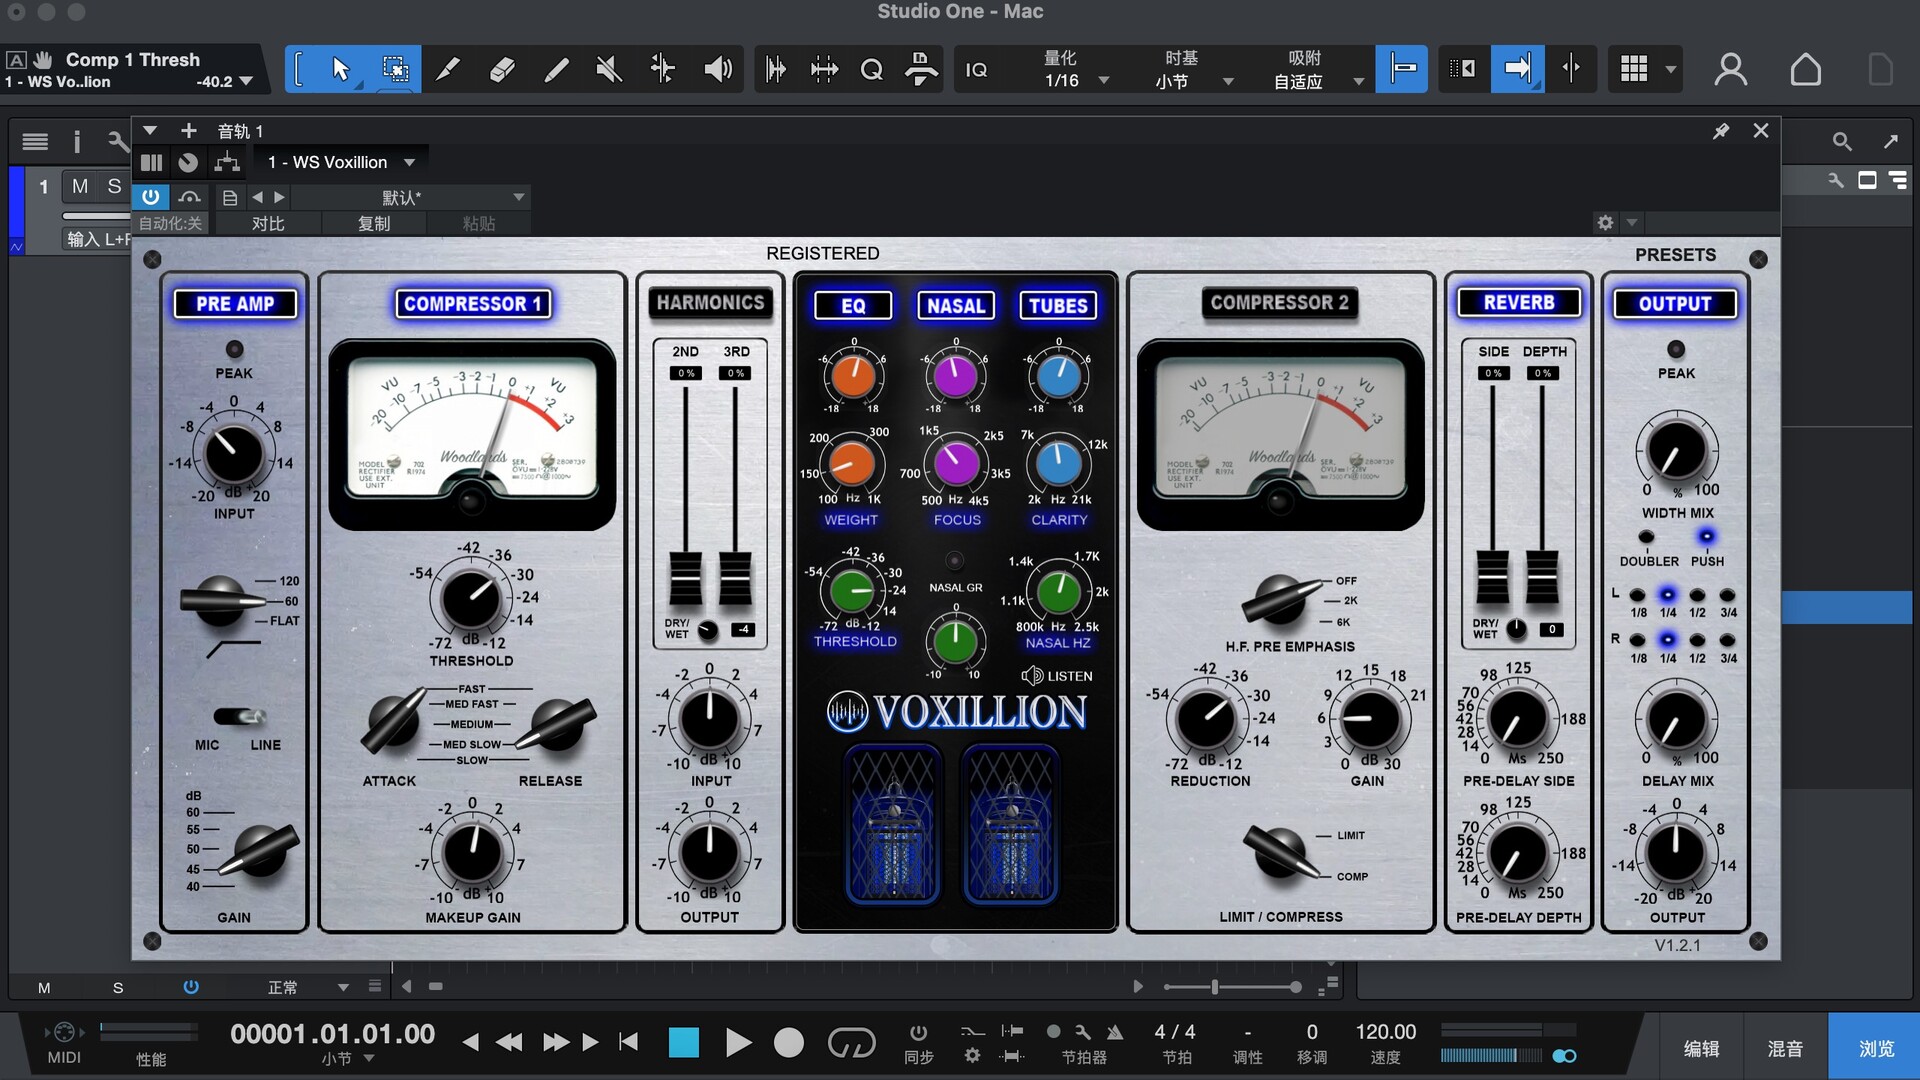Enable the NASAL section button
Screen dimensions: 1920x1080
[x=955, y=306]
